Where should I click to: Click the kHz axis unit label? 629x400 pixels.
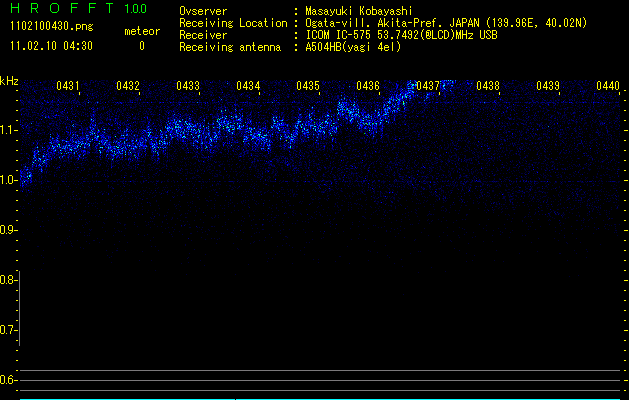coord(10,81)
